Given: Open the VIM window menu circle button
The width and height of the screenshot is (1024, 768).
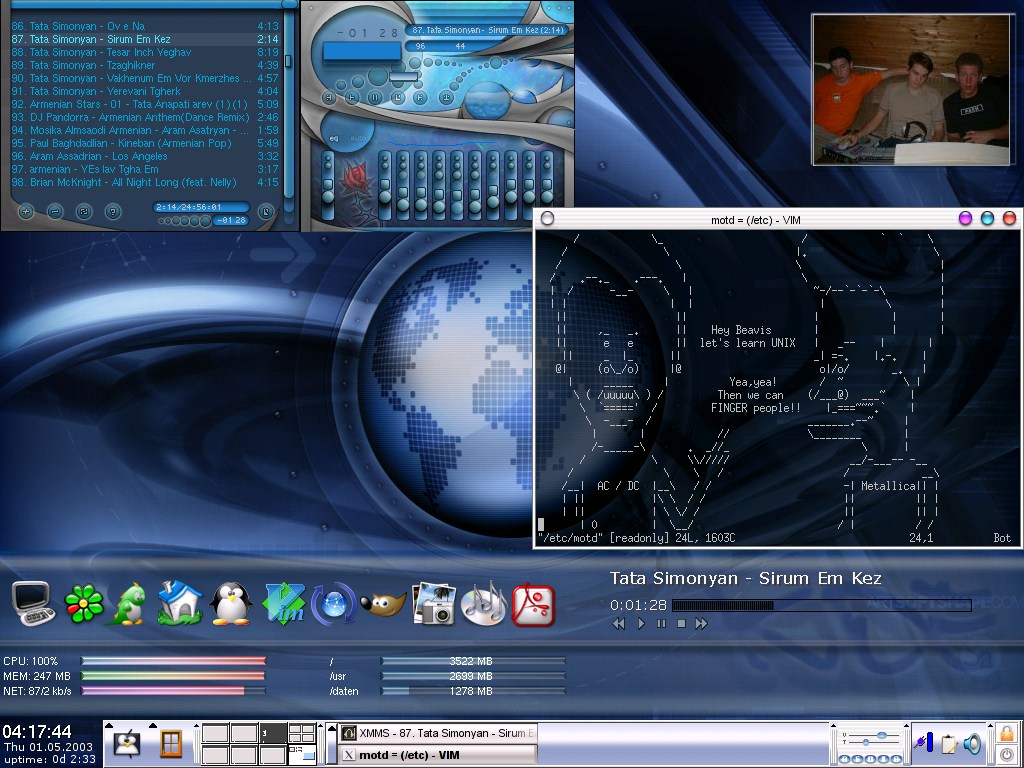Looking at the screenshot, I should click(547, 219).
